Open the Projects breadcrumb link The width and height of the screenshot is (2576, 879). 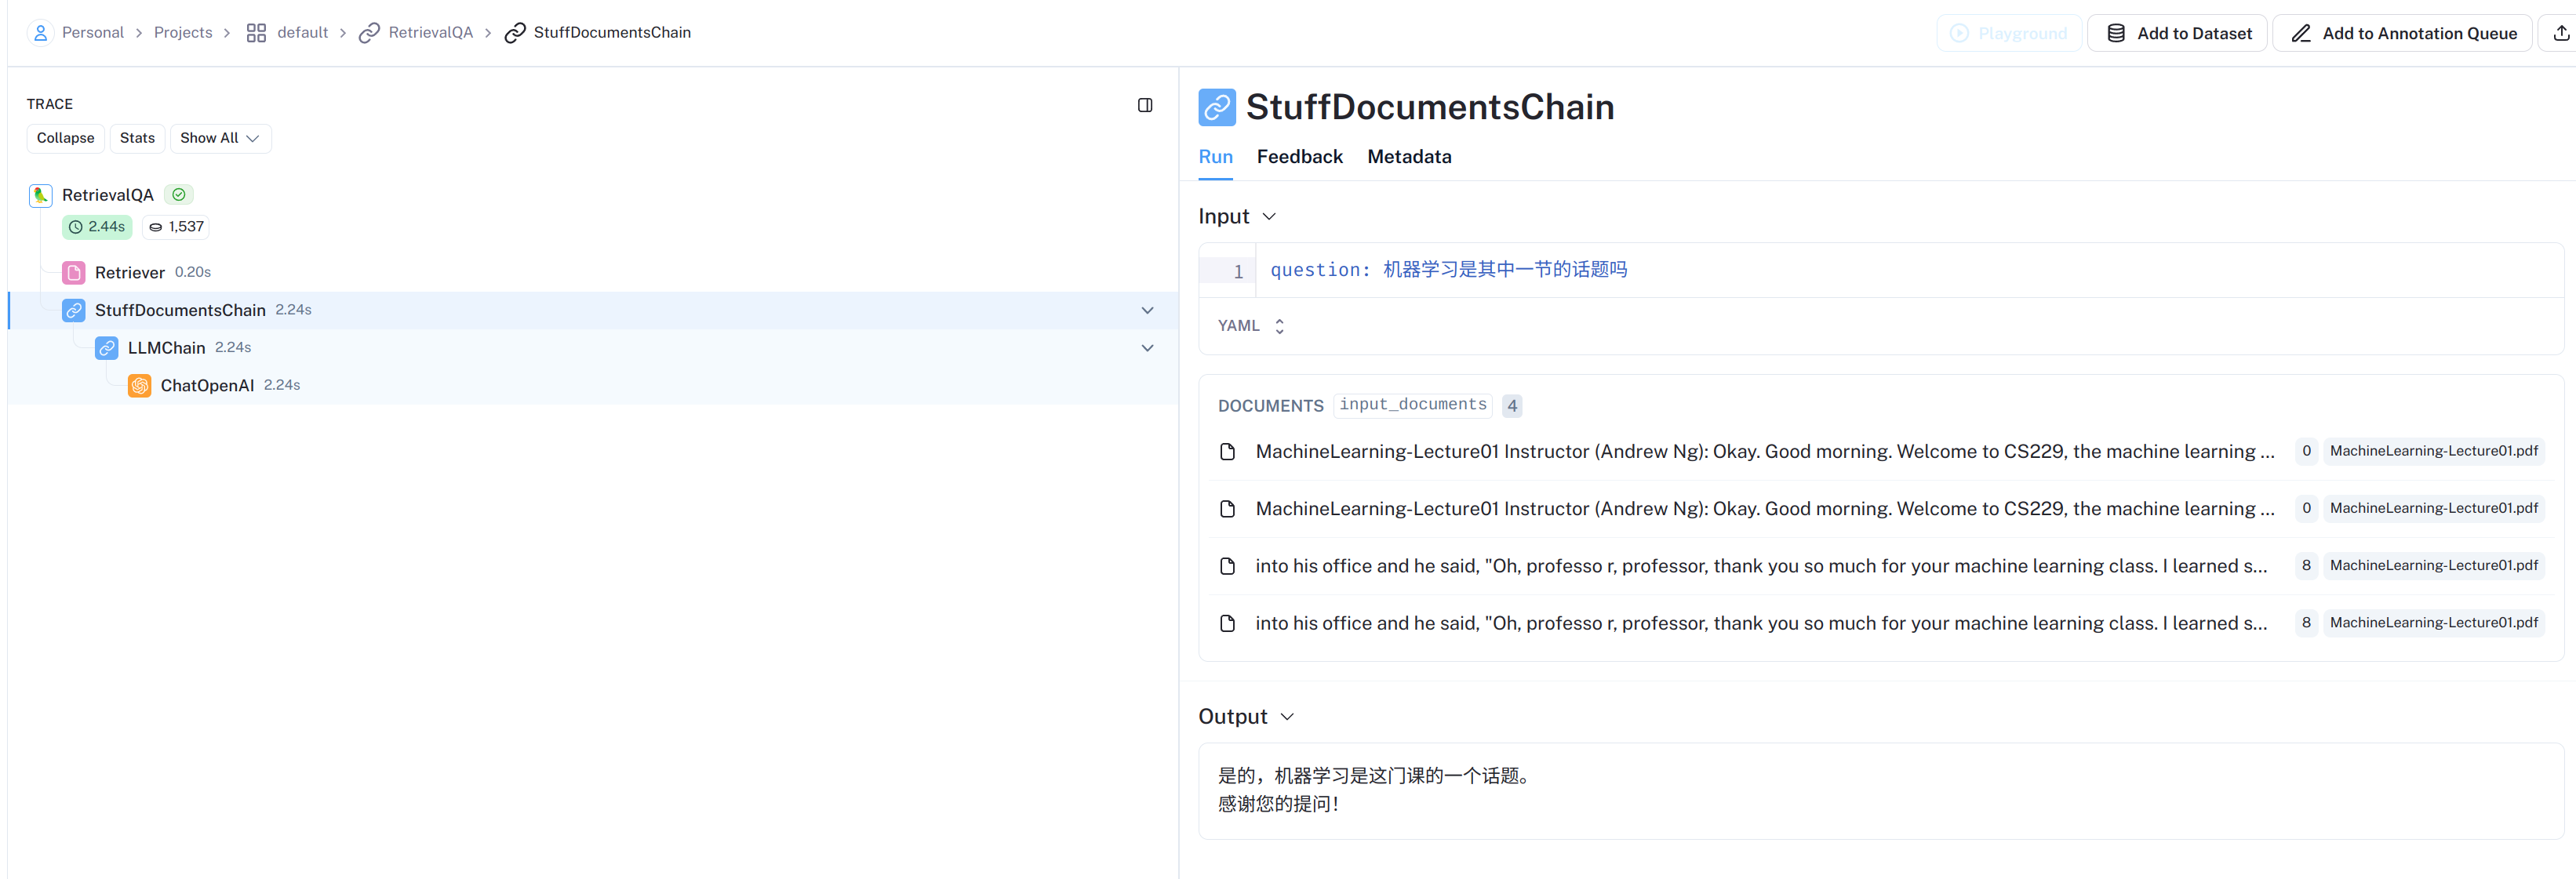click(183, 33)
